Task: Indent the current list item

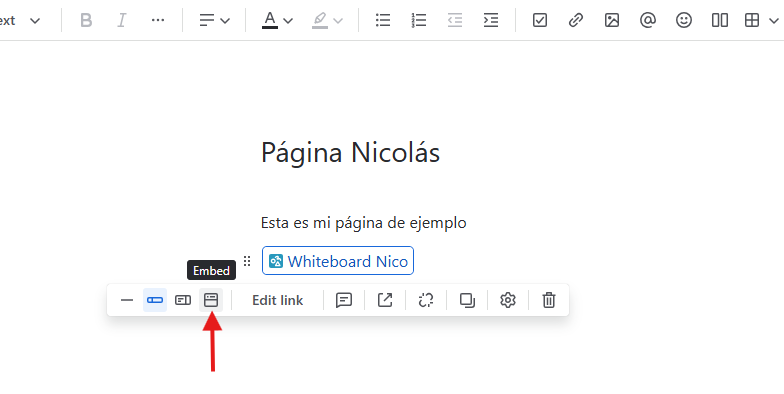Action: [x=490, y=20]
